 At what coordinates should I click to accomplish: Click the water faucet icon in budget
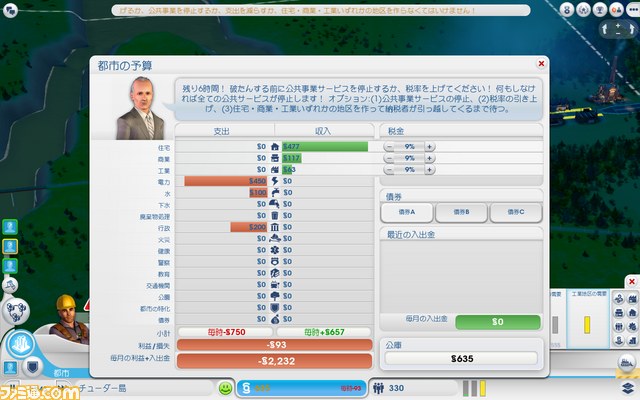point(275,192)
